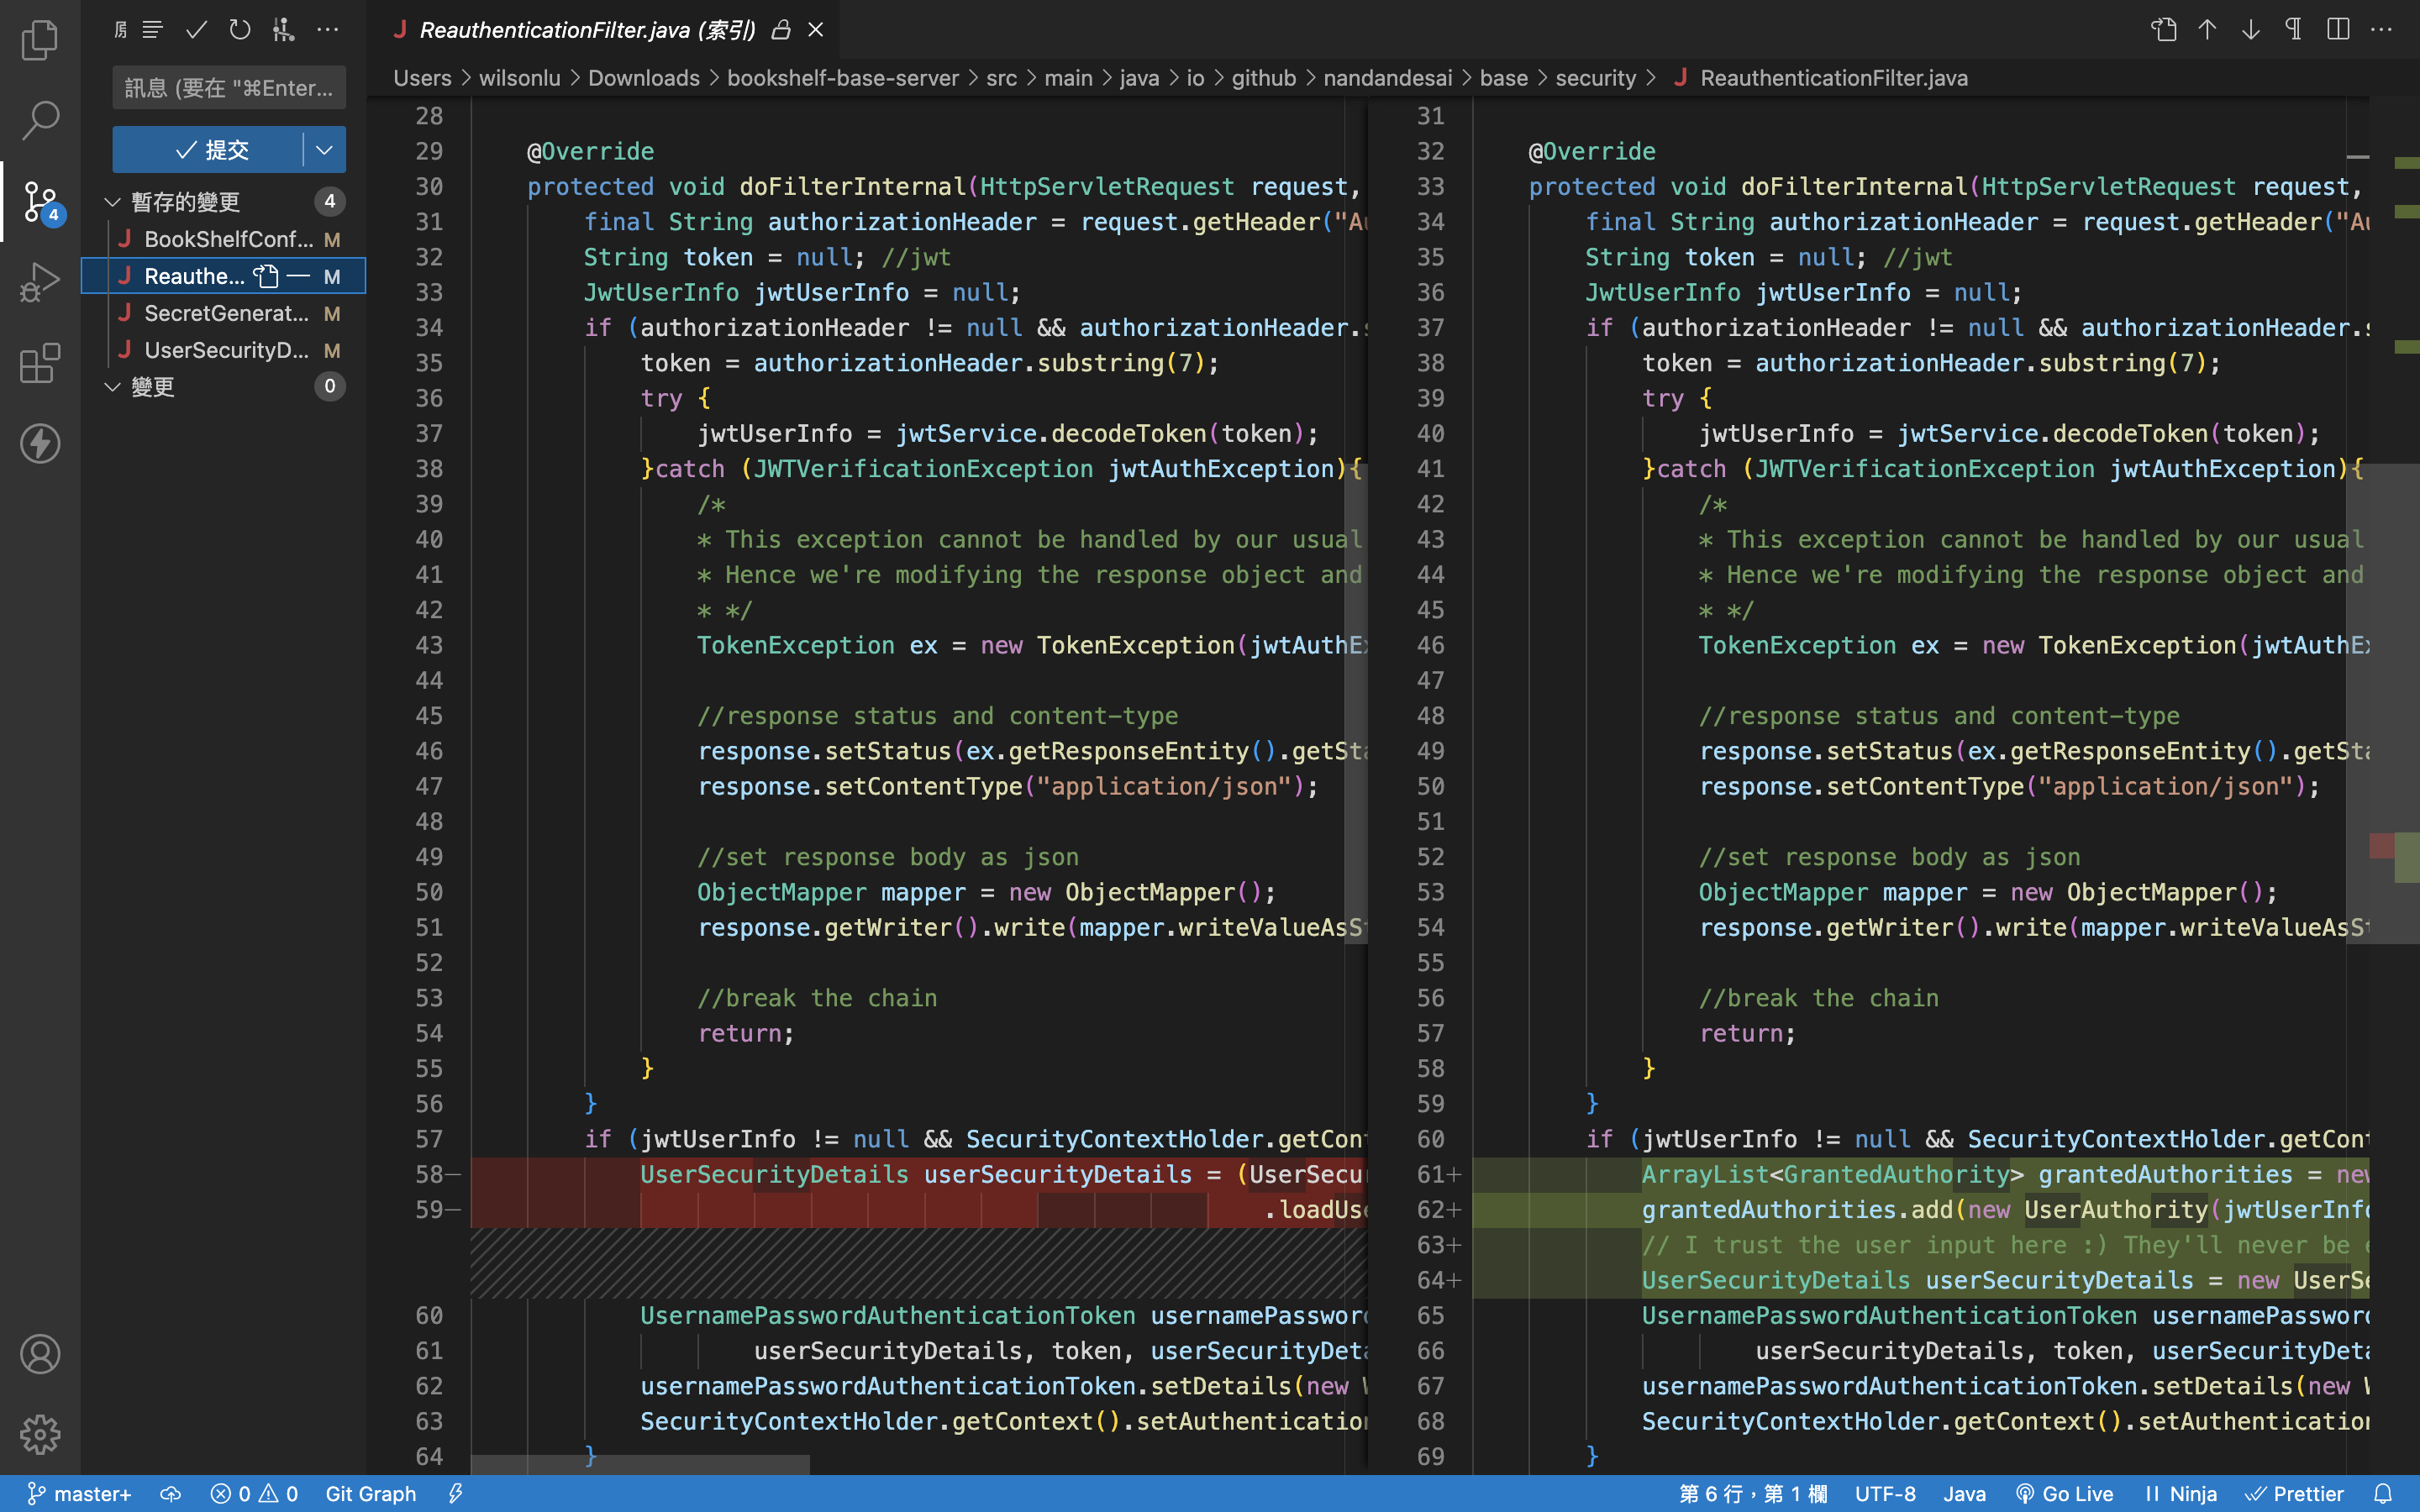Go to next change arrow
Image resolution: width=2420 pixels, height=1512 pixels.
pos(2250,30)
